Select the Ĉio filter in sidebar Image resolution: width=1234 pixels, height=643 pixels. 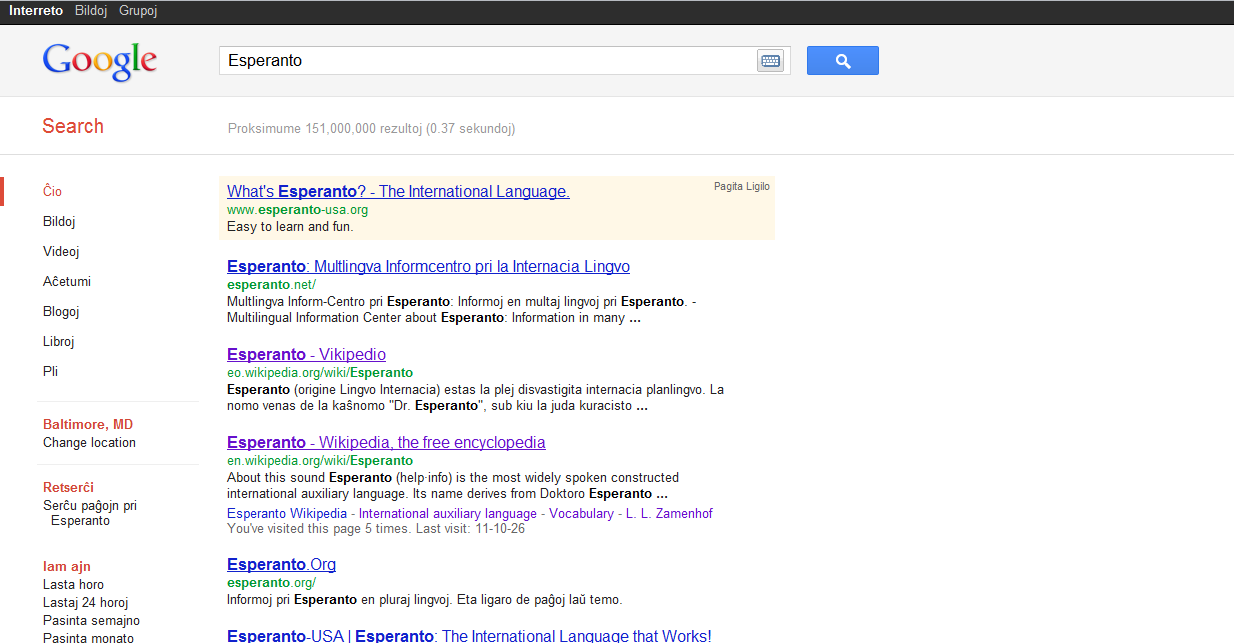53,191
